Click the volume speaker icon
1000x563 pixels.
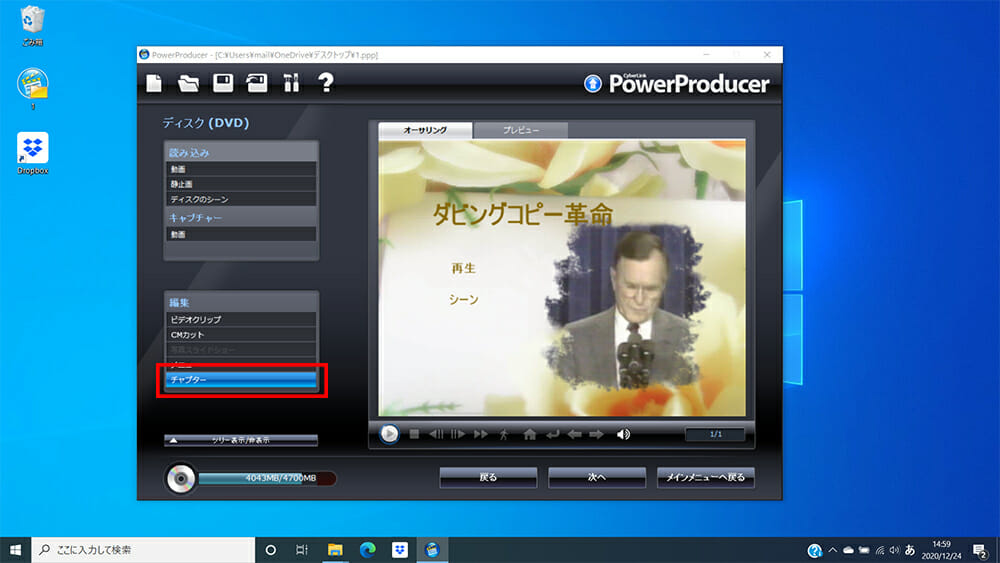624,434
